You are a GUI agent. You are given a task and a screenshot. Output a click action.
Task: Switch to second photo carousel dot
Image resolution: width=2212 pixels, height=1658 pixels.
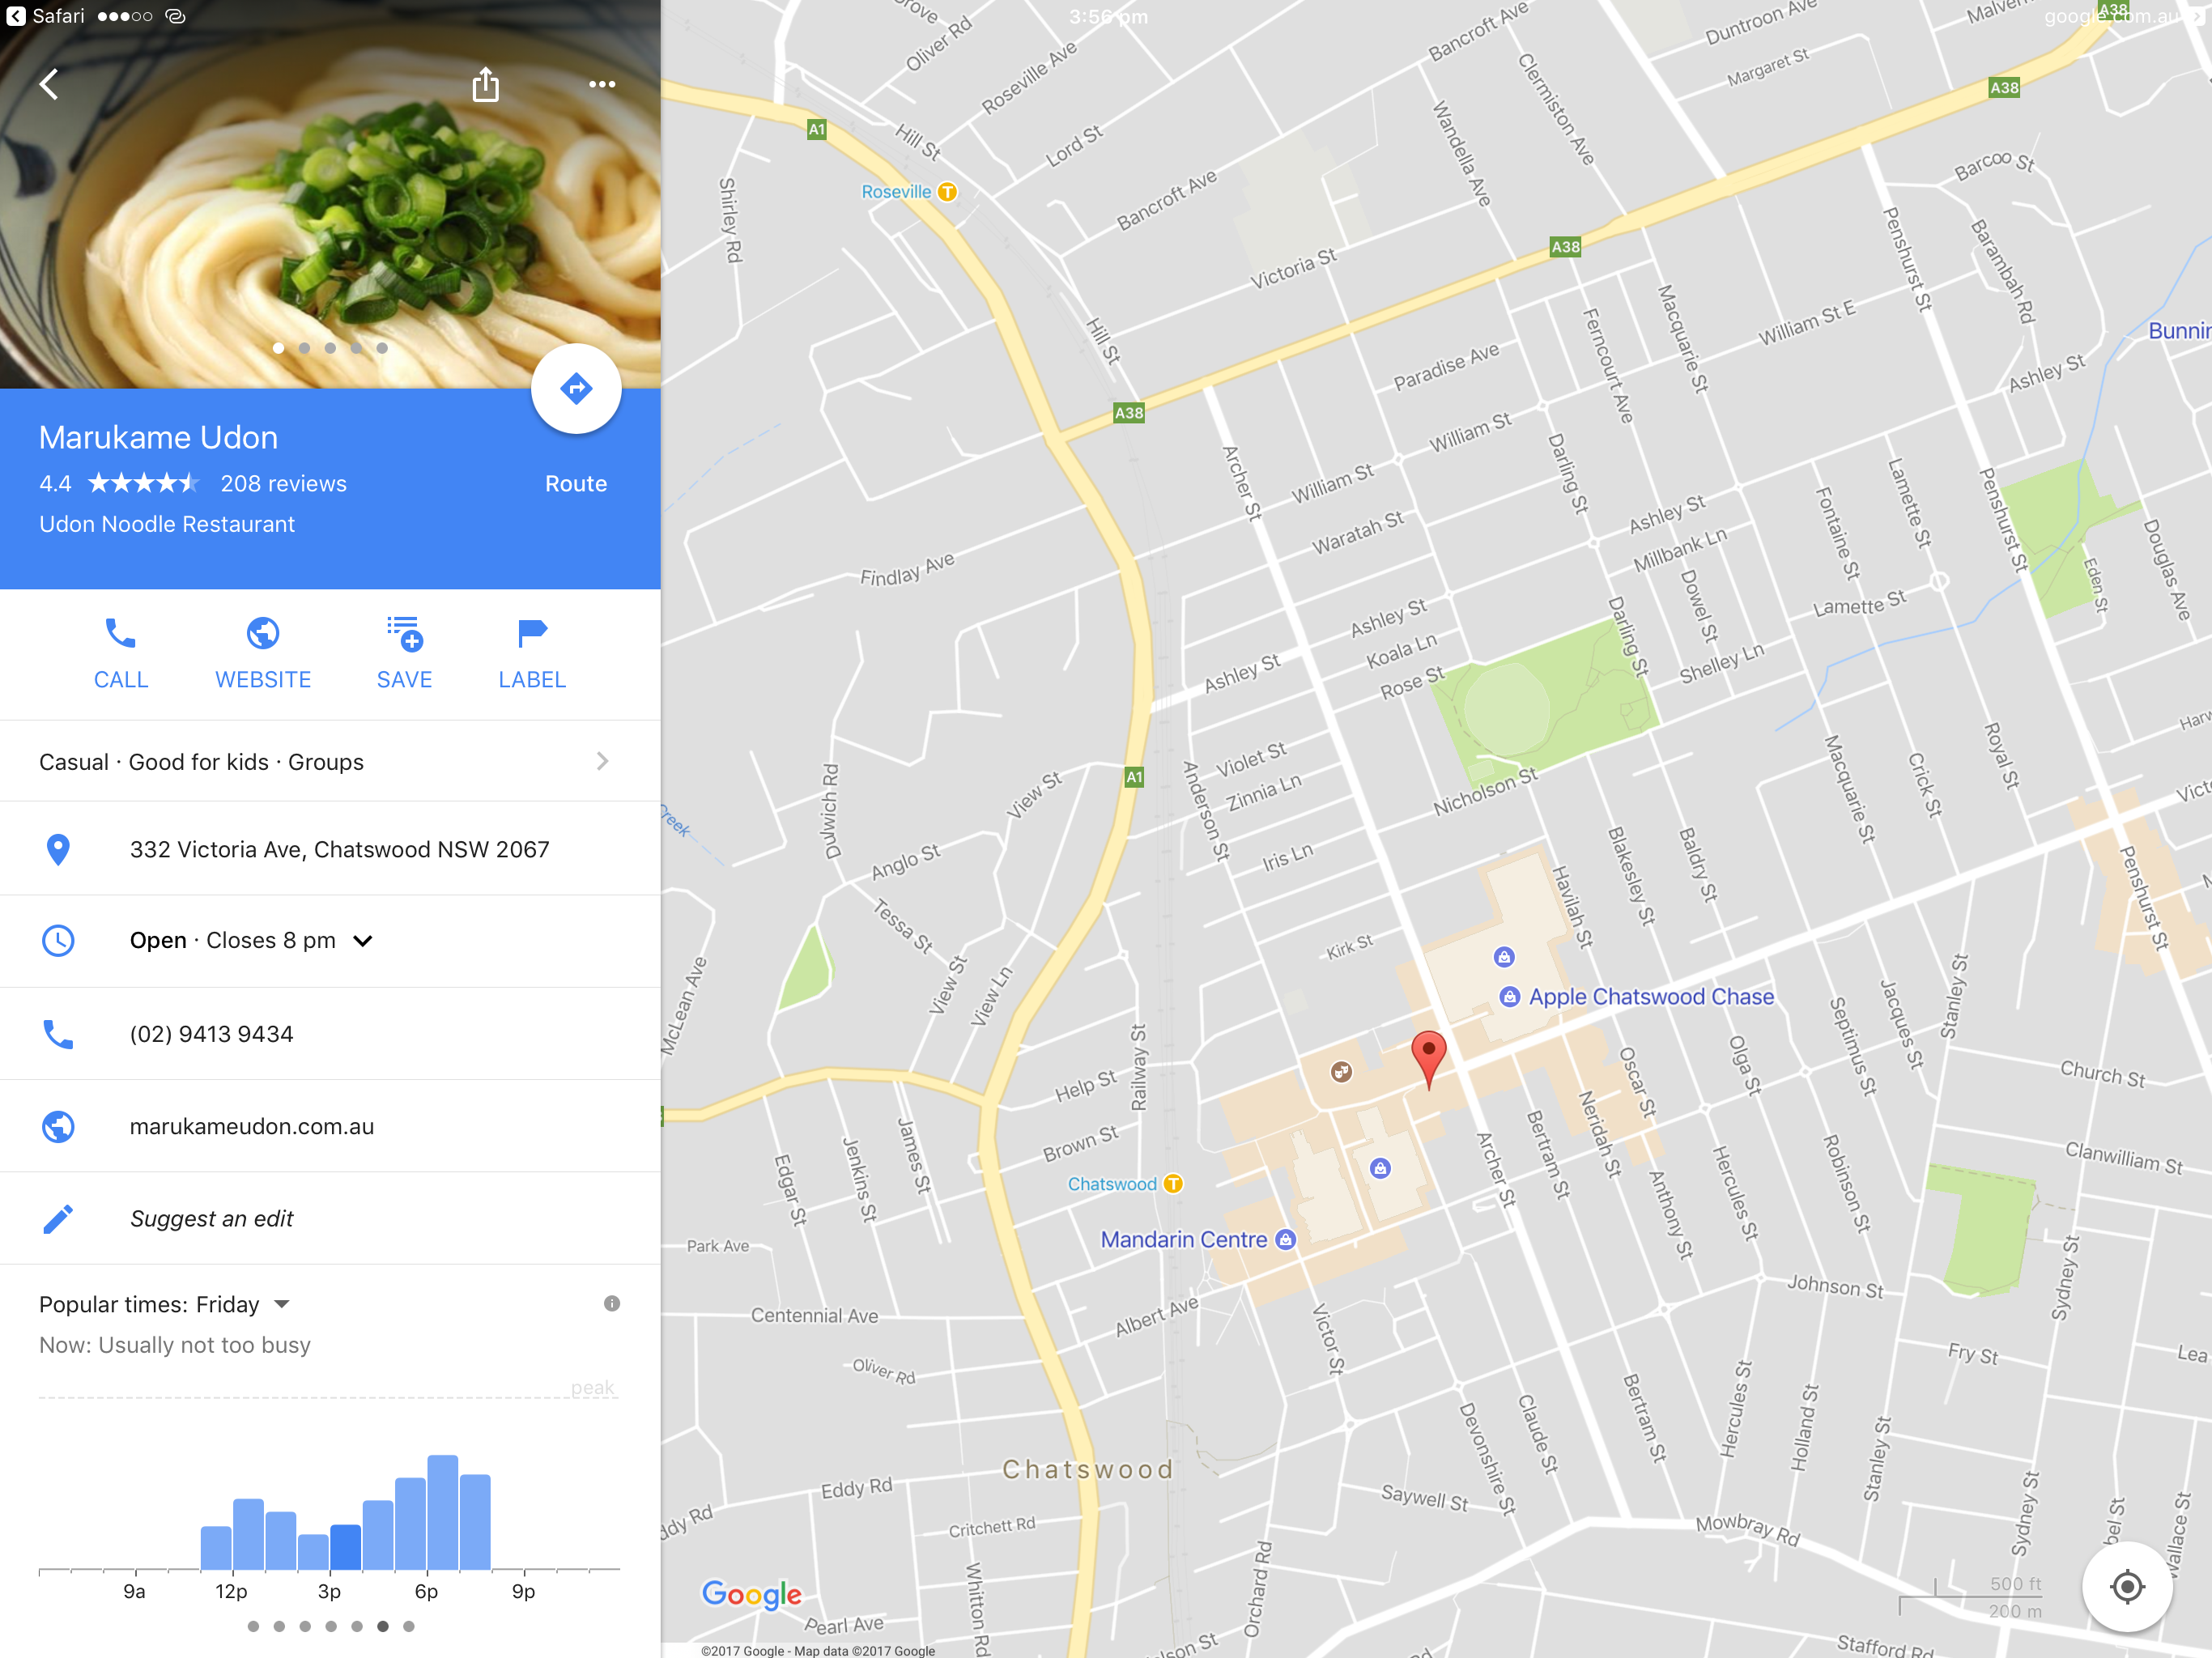[x=304, y=348]
